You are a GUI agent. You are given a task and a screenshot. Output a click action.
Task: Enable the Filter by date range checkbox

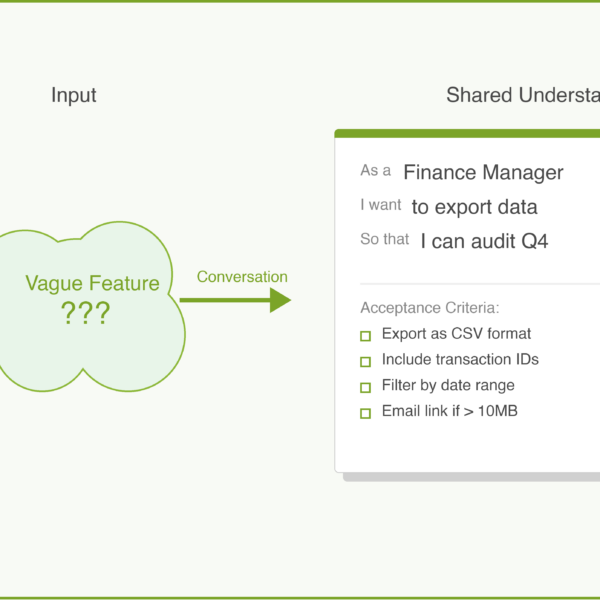point(365,386)
